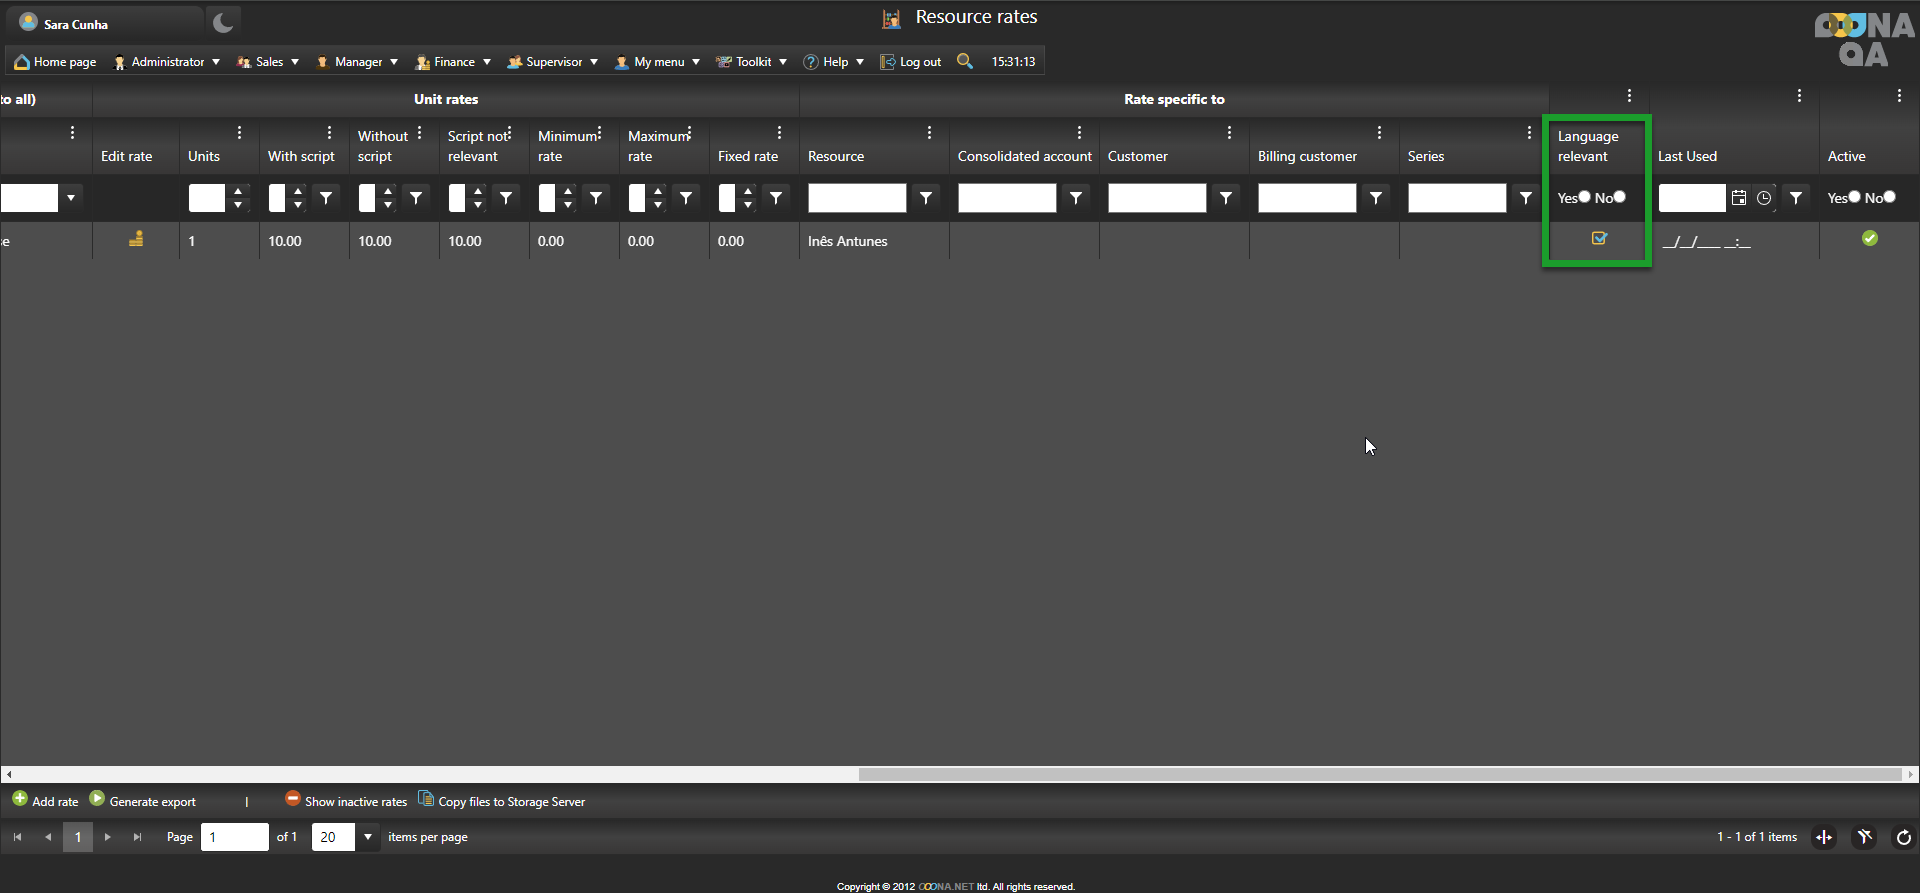Screen dimensions: 1920x893
Task: Click the Edit rate icon in first row
Action: coord(136,239)
